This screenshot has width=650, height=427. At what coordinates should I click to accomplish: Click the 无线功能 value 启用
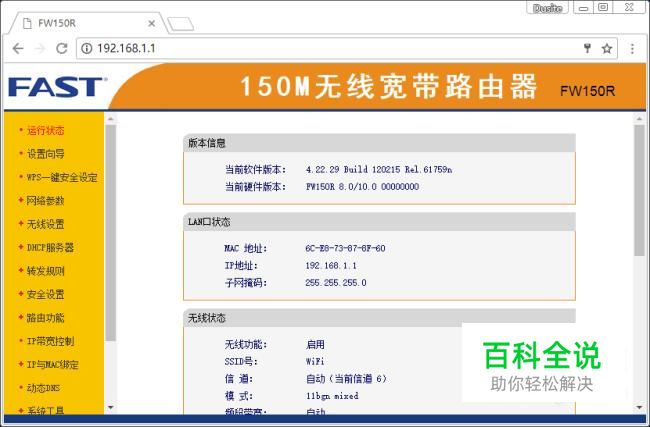point(315,344)
